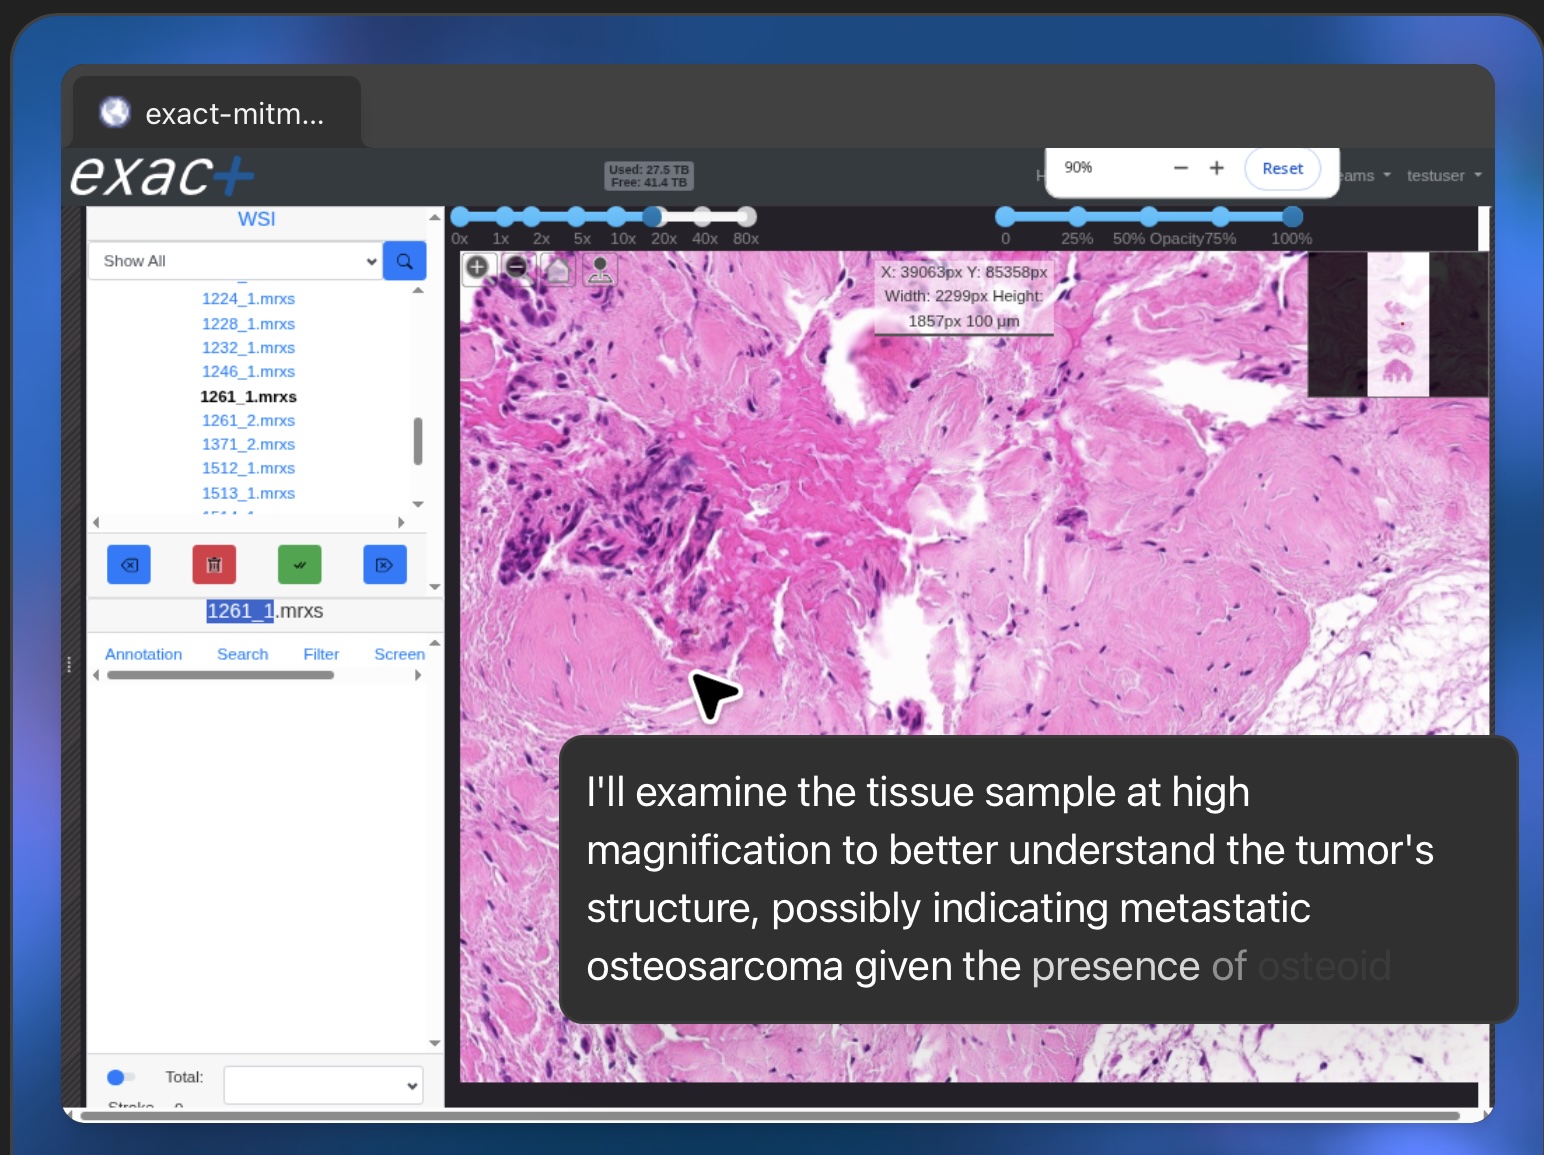Set magnification slider to 1x
1544x1155 pixels.
tap(504, 216)
